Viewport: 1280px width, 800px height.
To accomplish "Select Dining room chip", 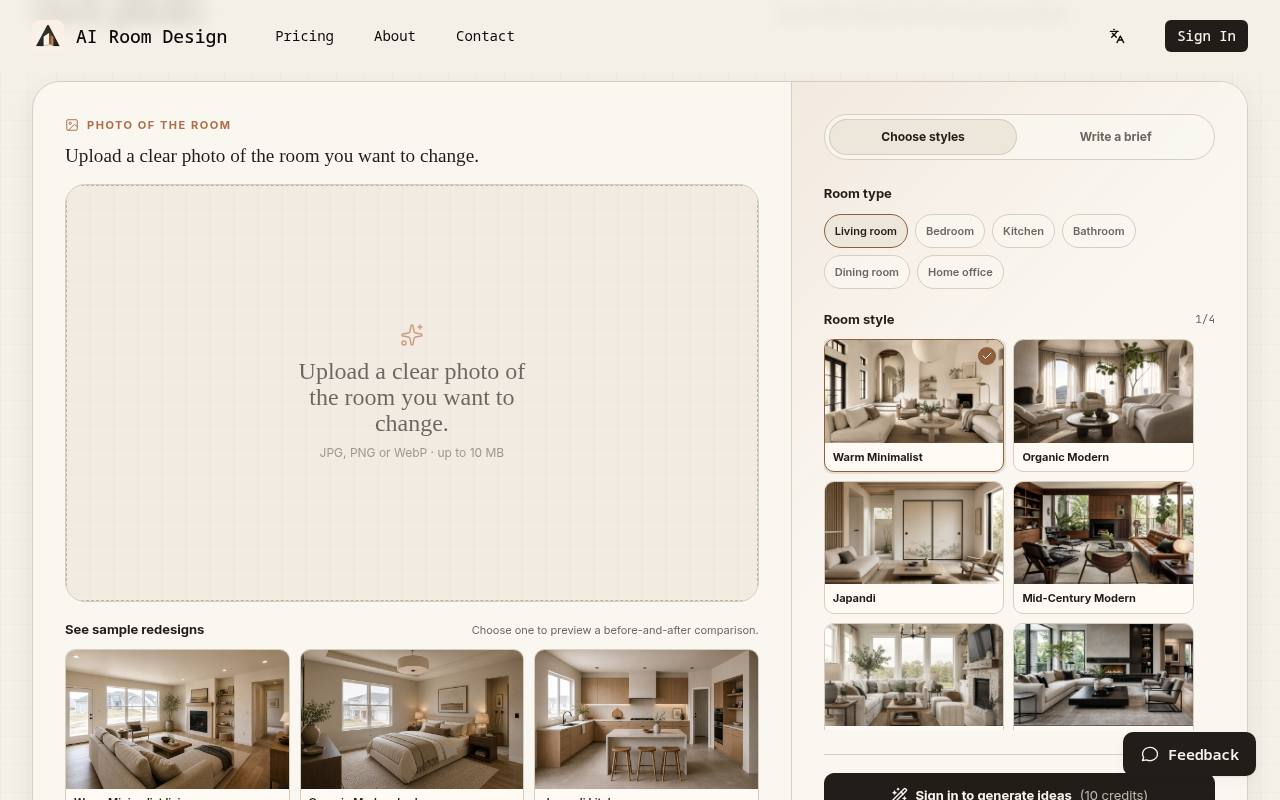I will click(867, 272).
